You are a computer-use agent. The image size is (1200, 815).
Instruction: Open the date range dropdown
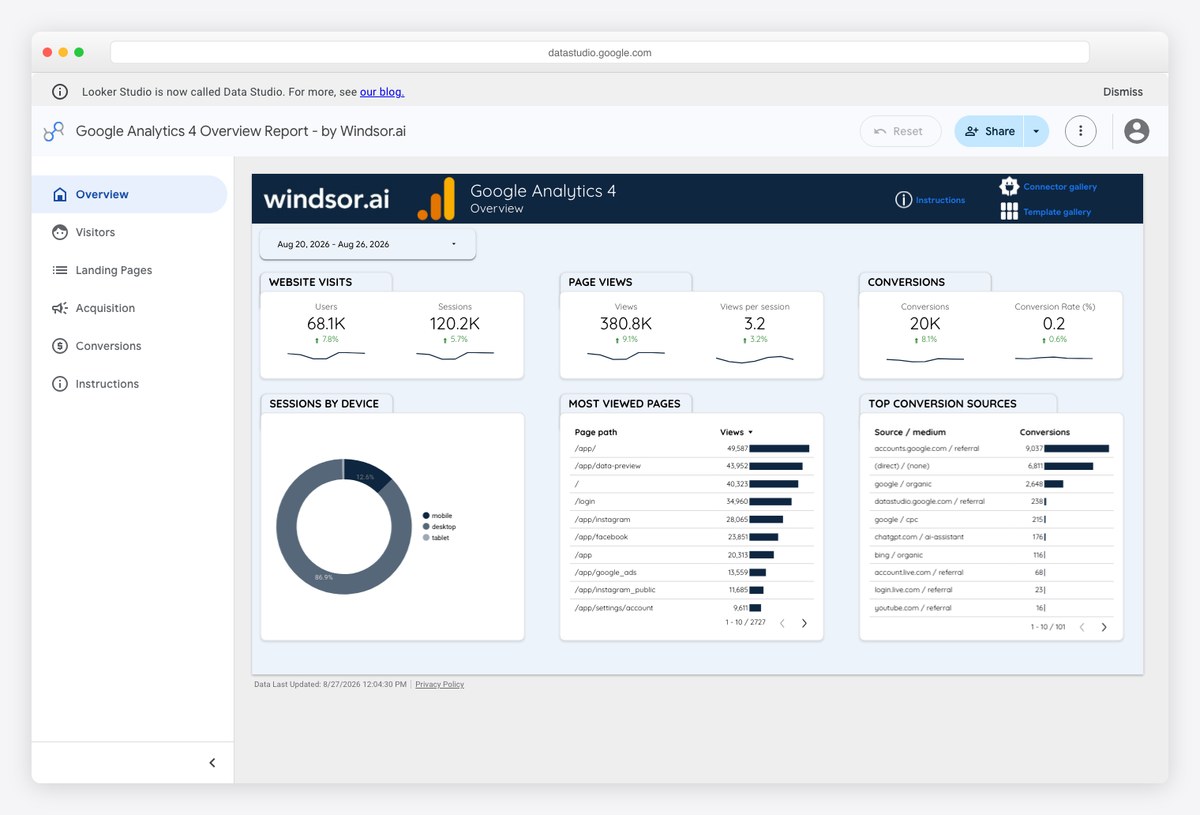click(x=368, y=244)
